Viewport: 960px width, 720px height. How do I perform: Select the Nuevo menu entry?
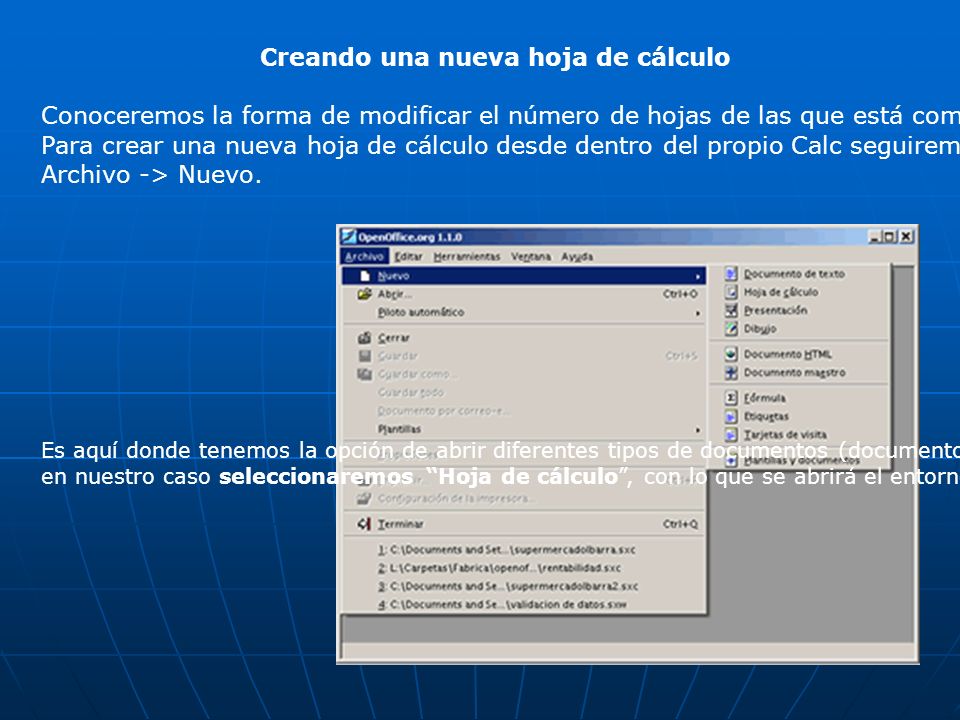pyautogui.click(x=524, y=276)
